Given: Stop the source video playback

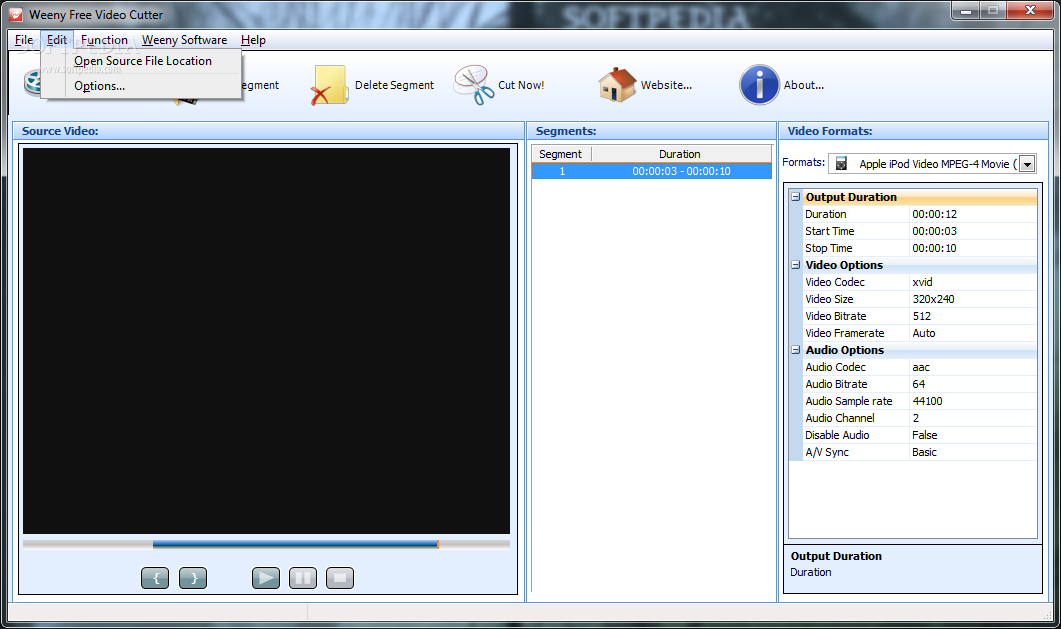Looking at the screenshot, I should (x=340, y=578).
